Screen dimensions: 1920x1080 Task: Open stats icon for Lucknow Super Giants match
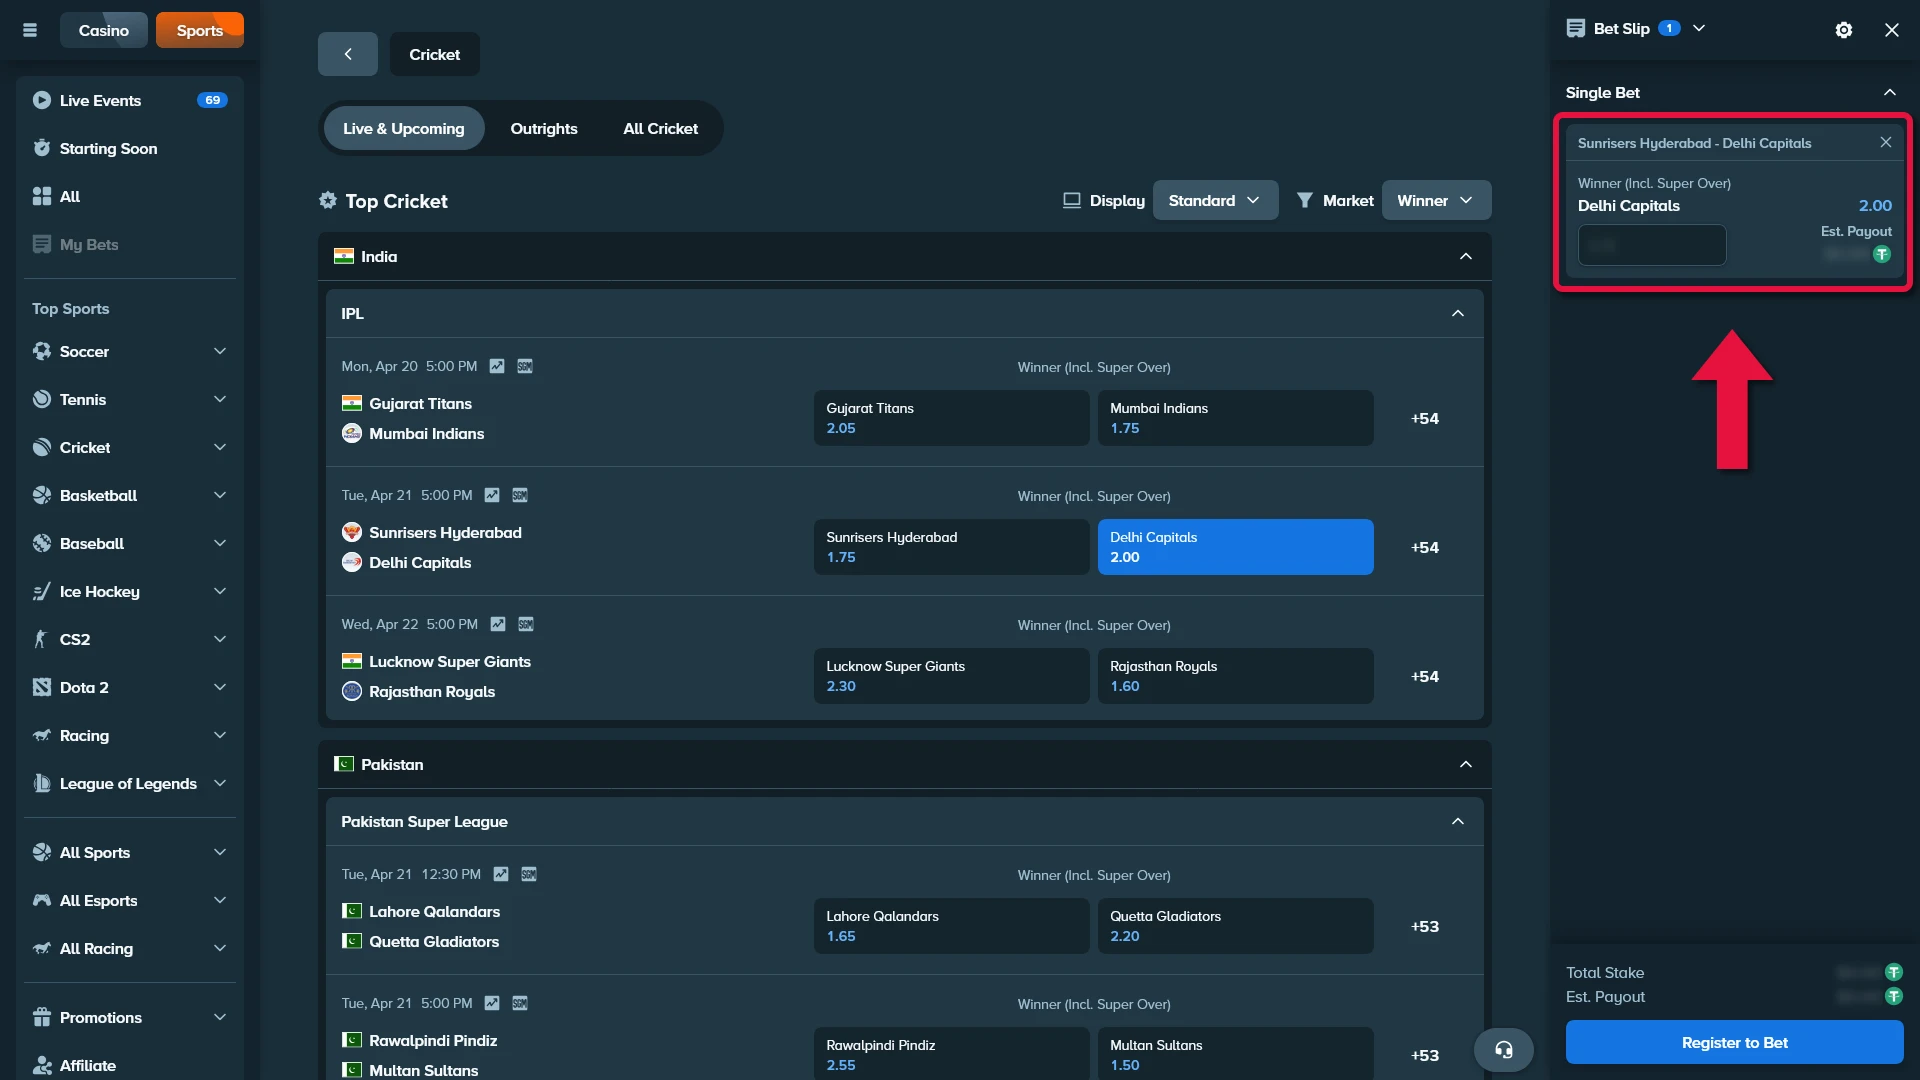498,624
